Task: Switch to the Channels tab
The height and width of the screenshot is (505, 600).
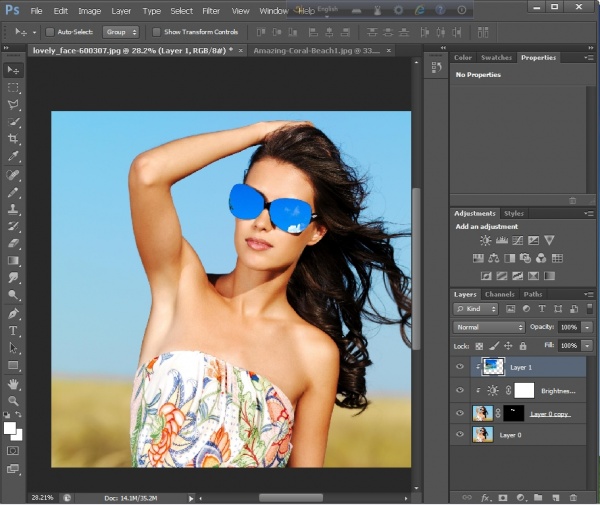Action: click(x=499, y=294)
